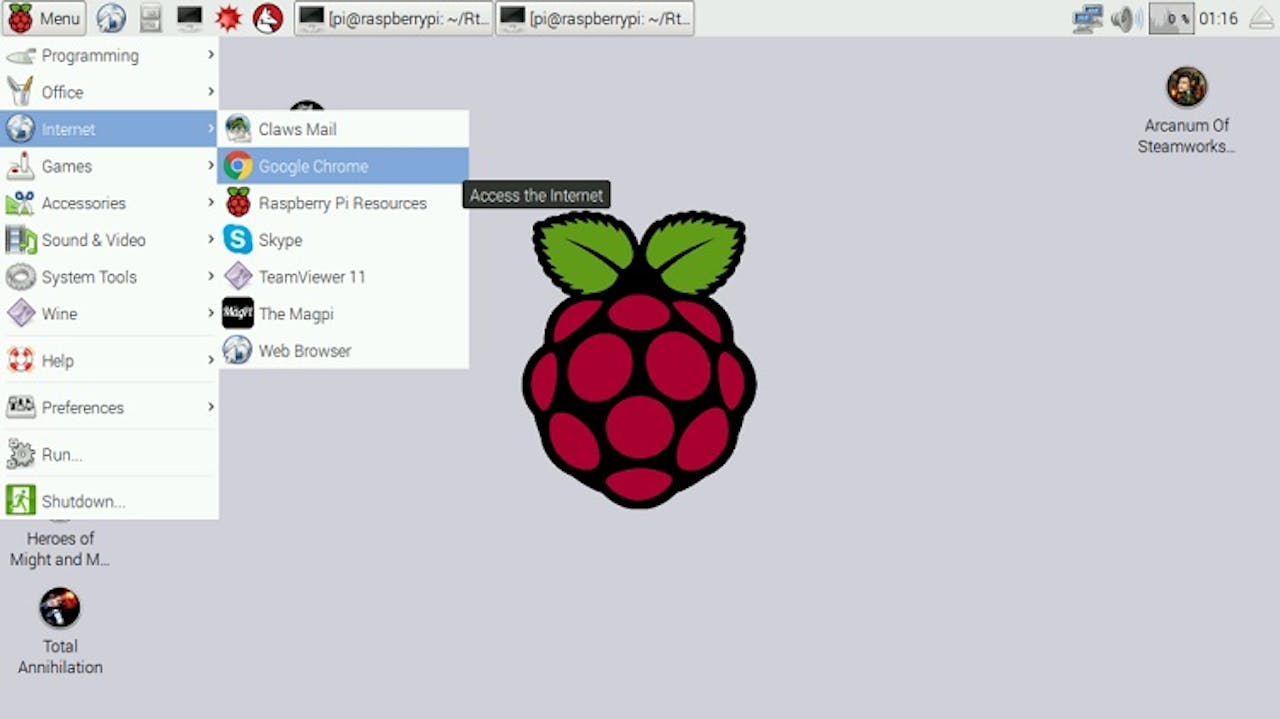Select Heroes of Might and M... desktop label
The image size is (1280, 719).
point(60,549)
